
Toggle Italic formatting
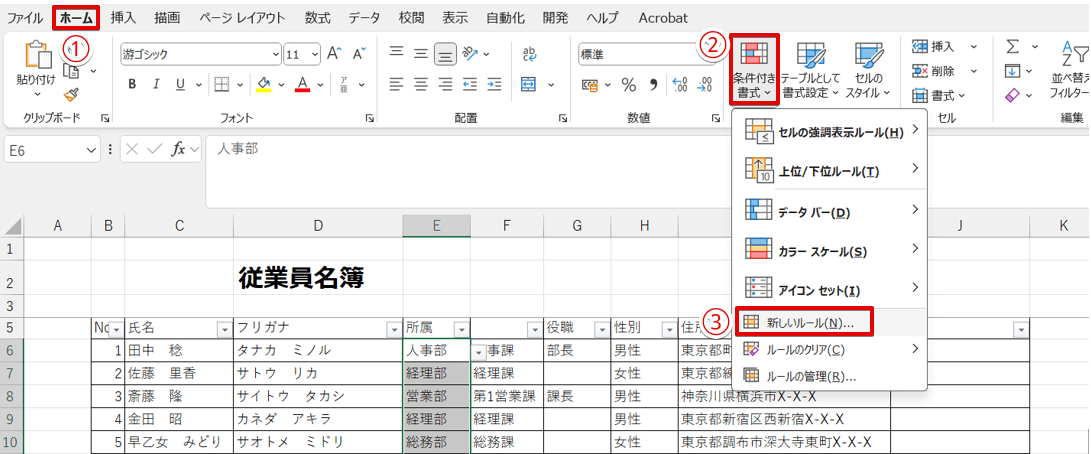point(156,85)
